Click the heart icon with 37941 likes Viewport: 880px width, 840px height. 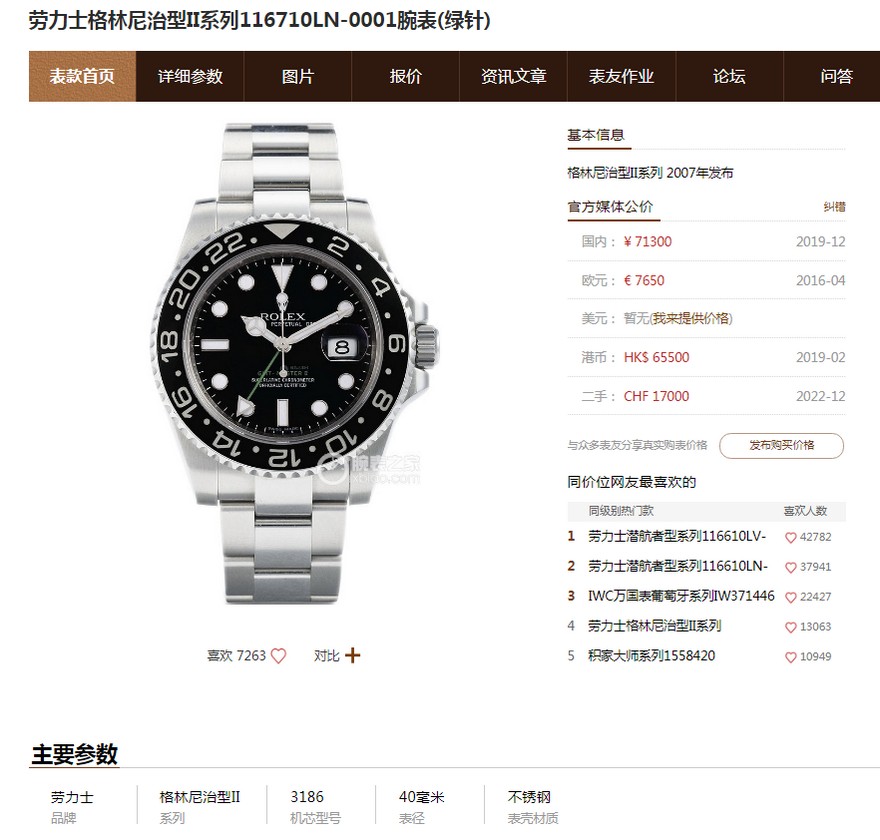click(x=790, y=567)
